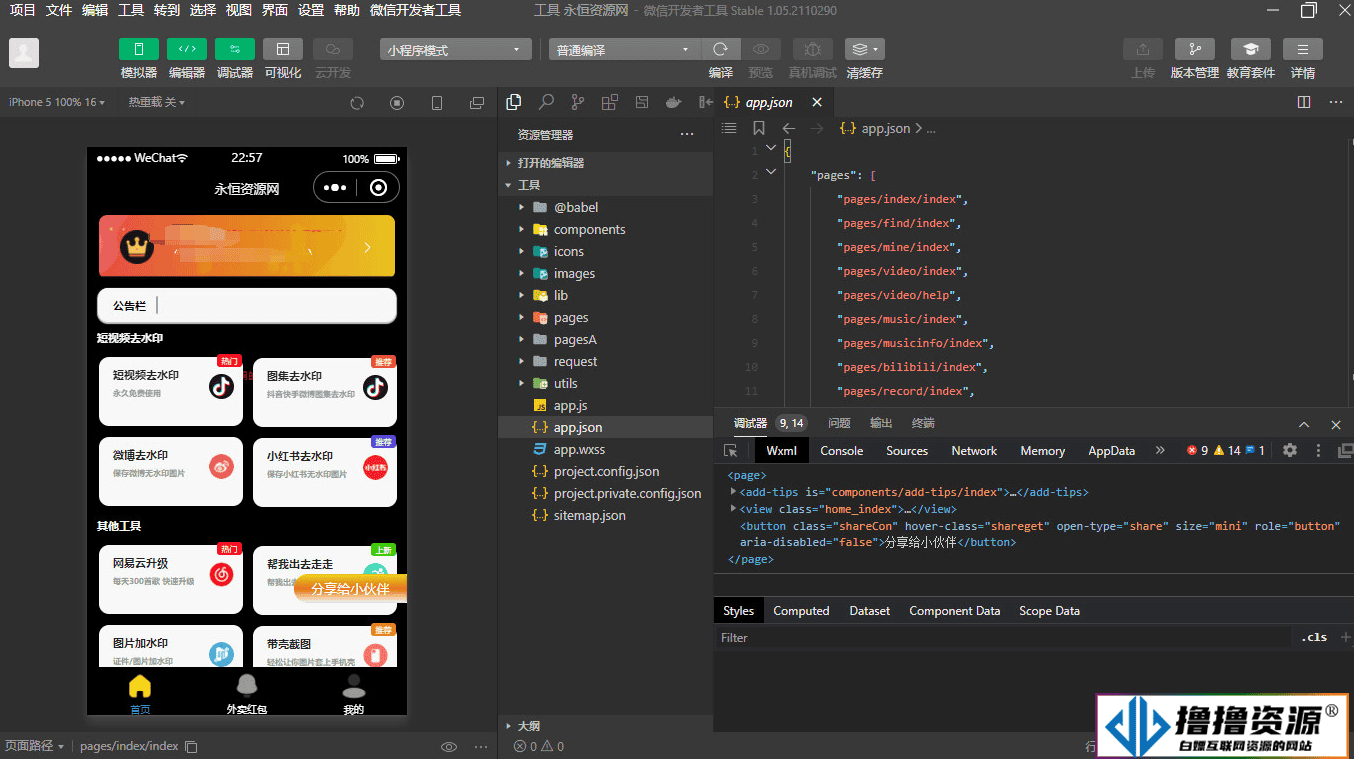The image size is (1354, 759).
Task: Click the compile refresh icon
Action: pos(721,49)
